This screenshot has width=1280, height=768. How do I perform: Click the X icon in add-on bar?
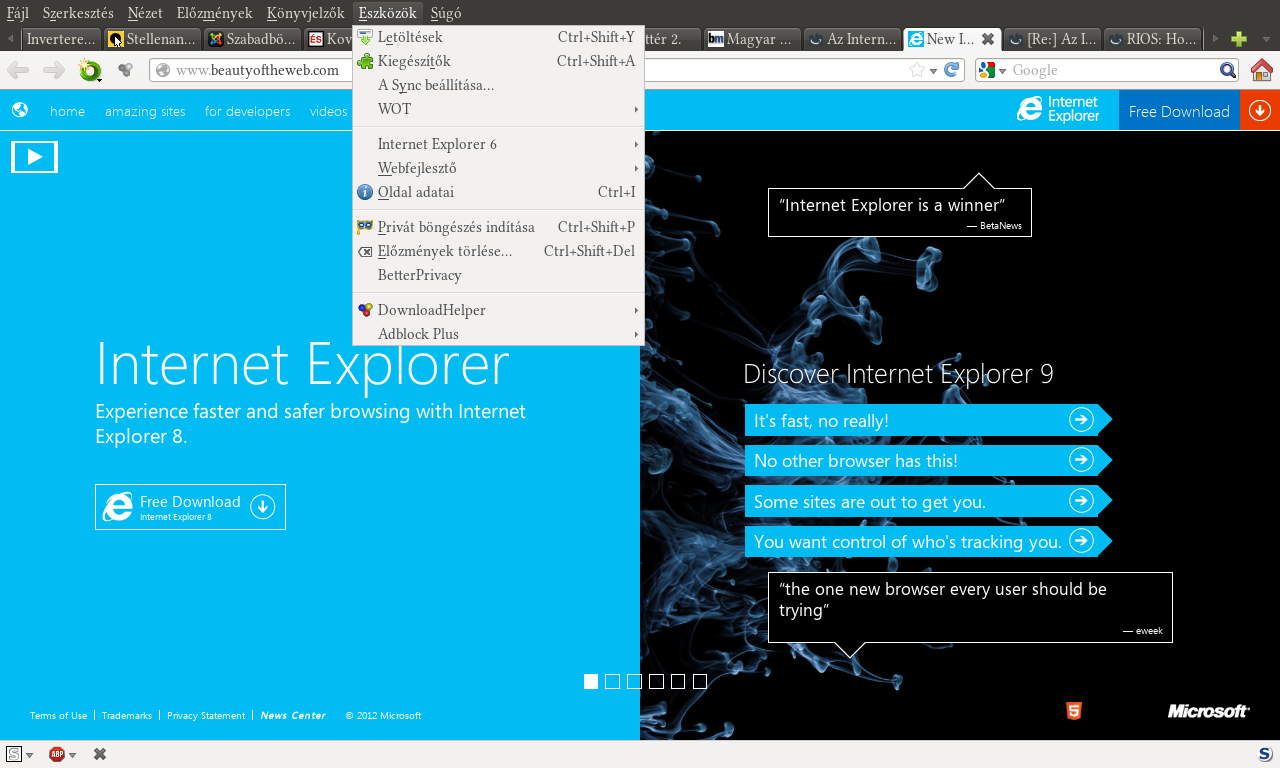(x=100, y=754)
